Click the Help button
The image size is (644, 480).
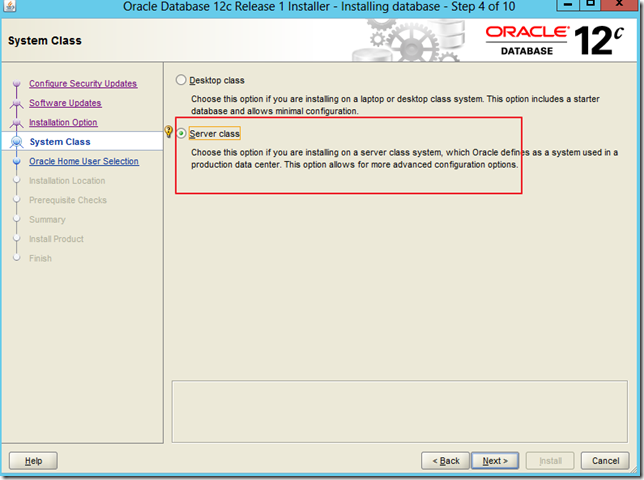33,461
